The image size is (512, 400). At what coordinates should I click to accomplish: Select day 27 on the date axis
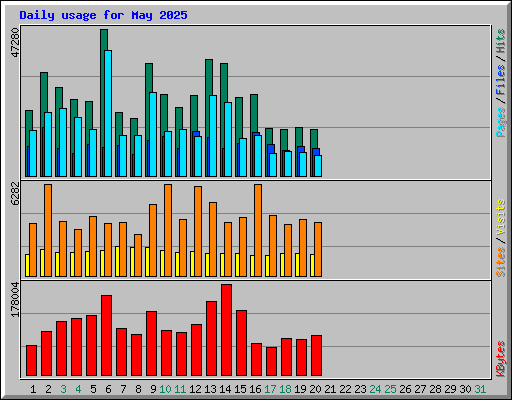(420, 389)
